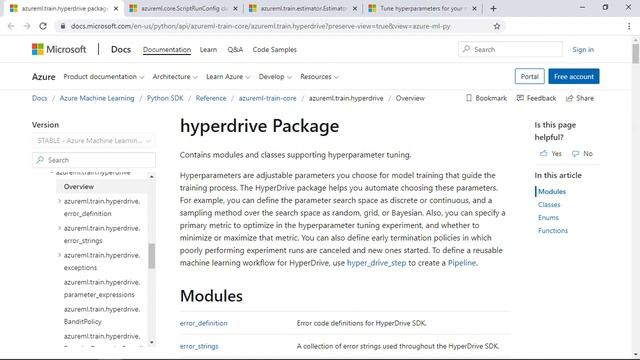Image resolution: width=640 pixels, height=360 pixels.
Task: Expand error_strings tree node
Action: (x=60, y=228)
